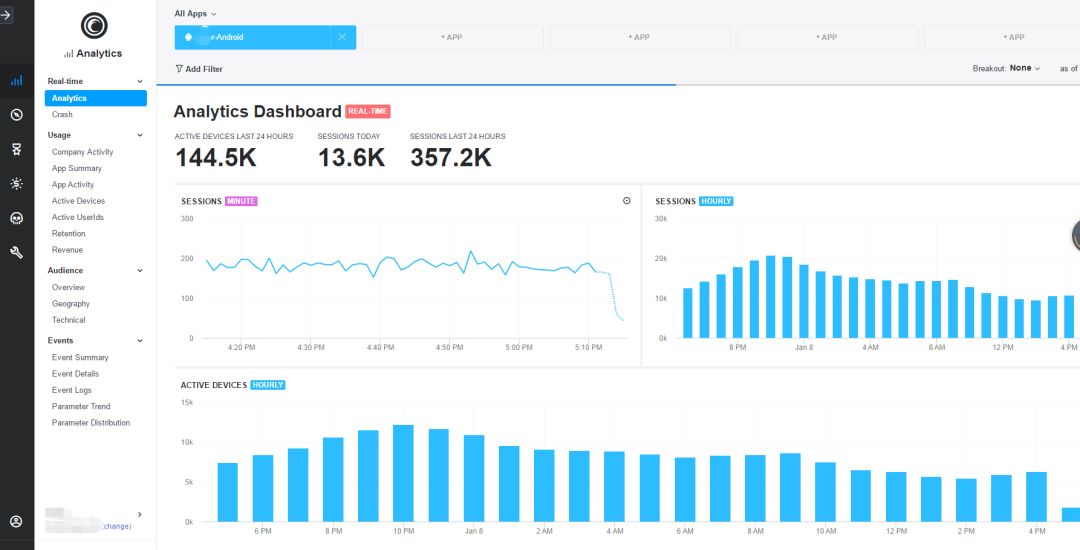Click the Analytics bar chart icon in left rail
The image size is (1080, 550).
(x=16, y=81)
